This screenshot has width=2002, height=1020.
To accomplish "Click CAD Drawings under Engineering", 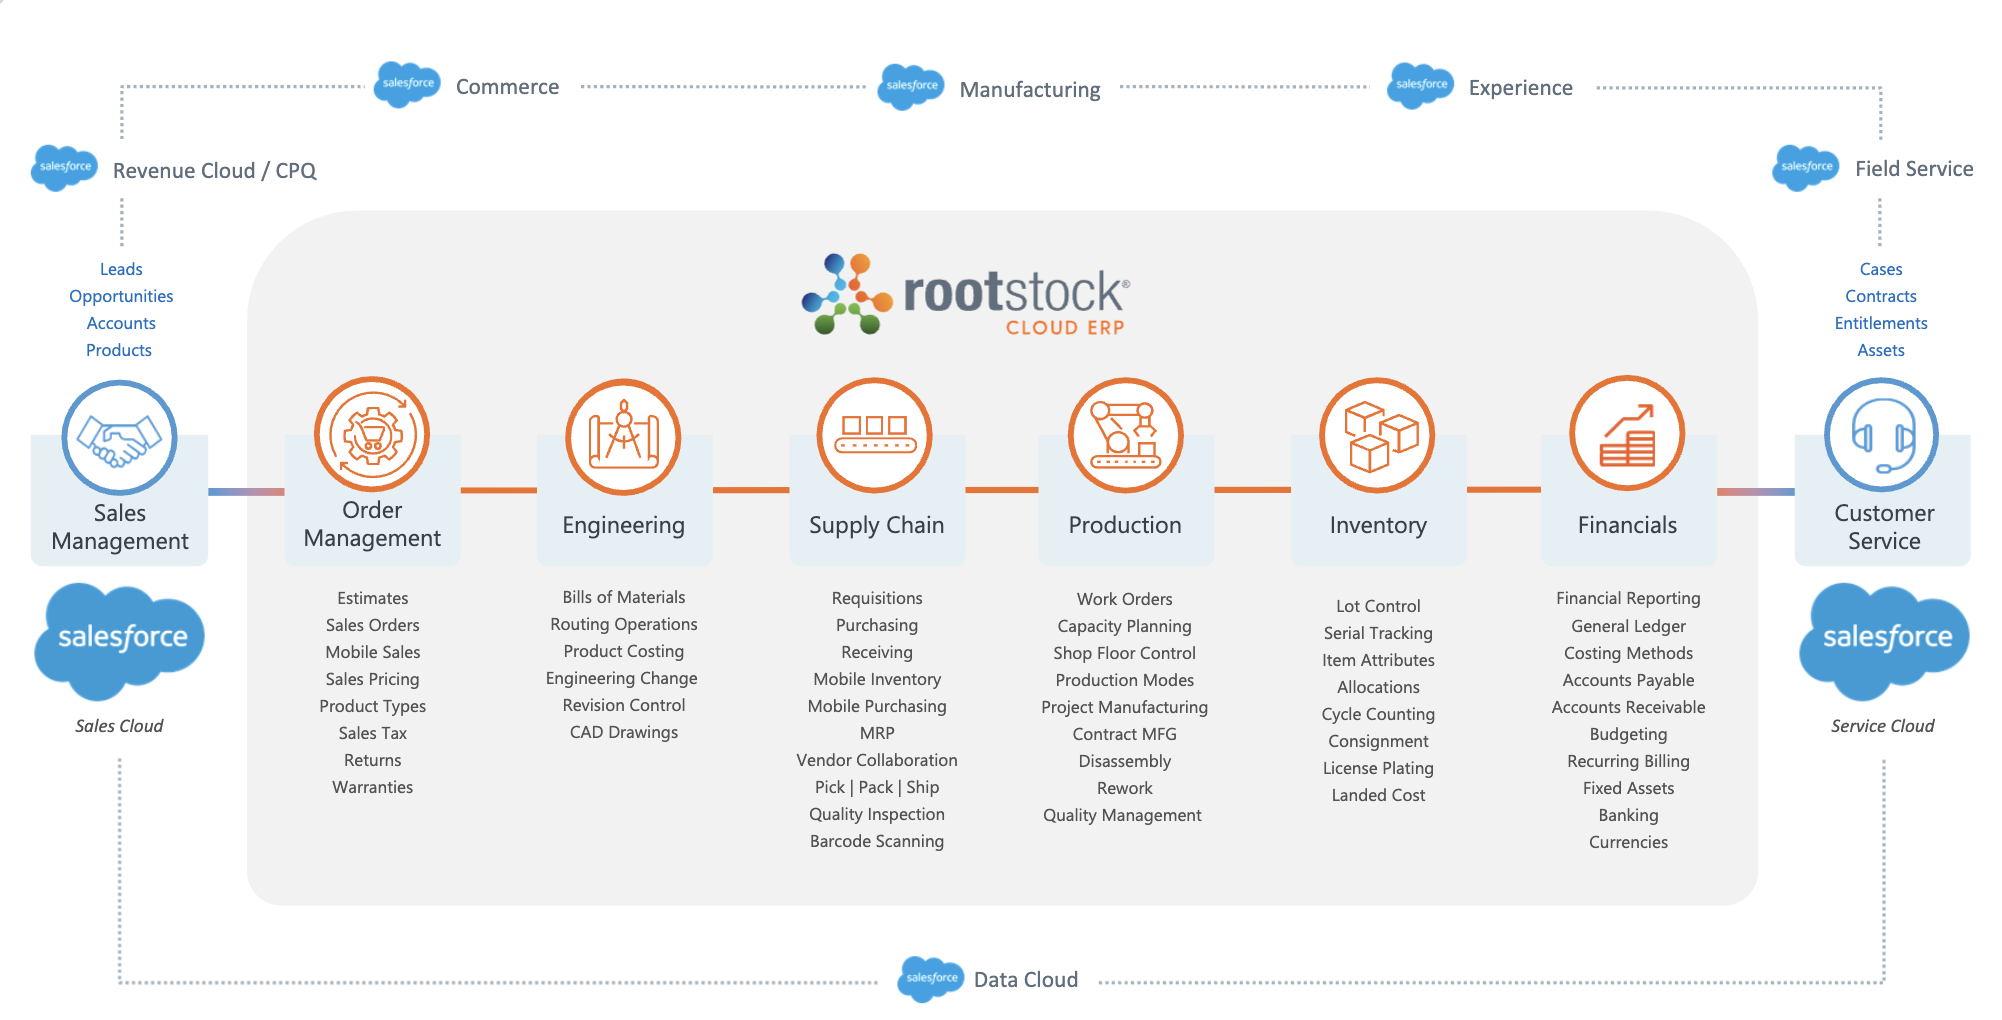I will [x=623, y=732].
